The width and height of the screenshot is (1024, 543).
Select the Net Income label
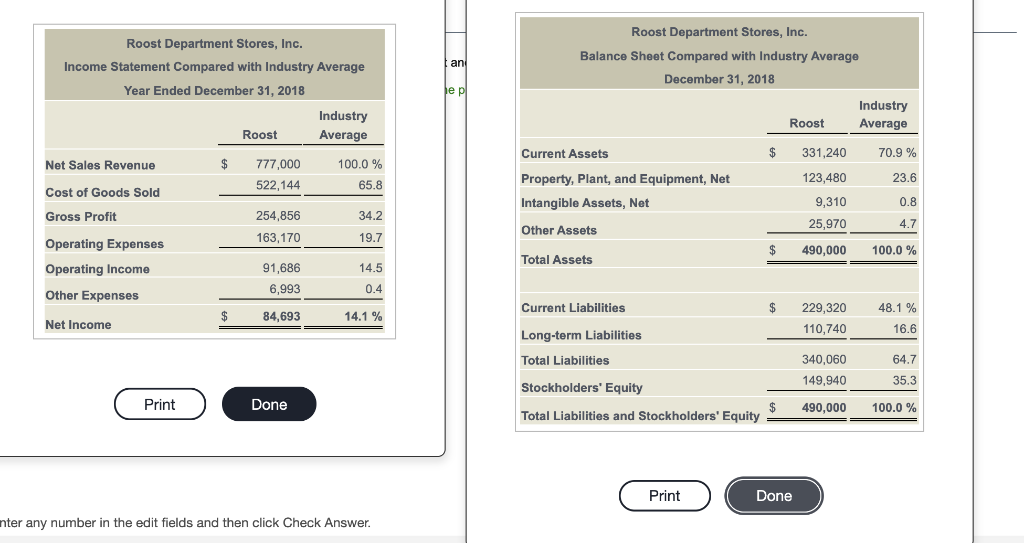[x=78, y=325]
